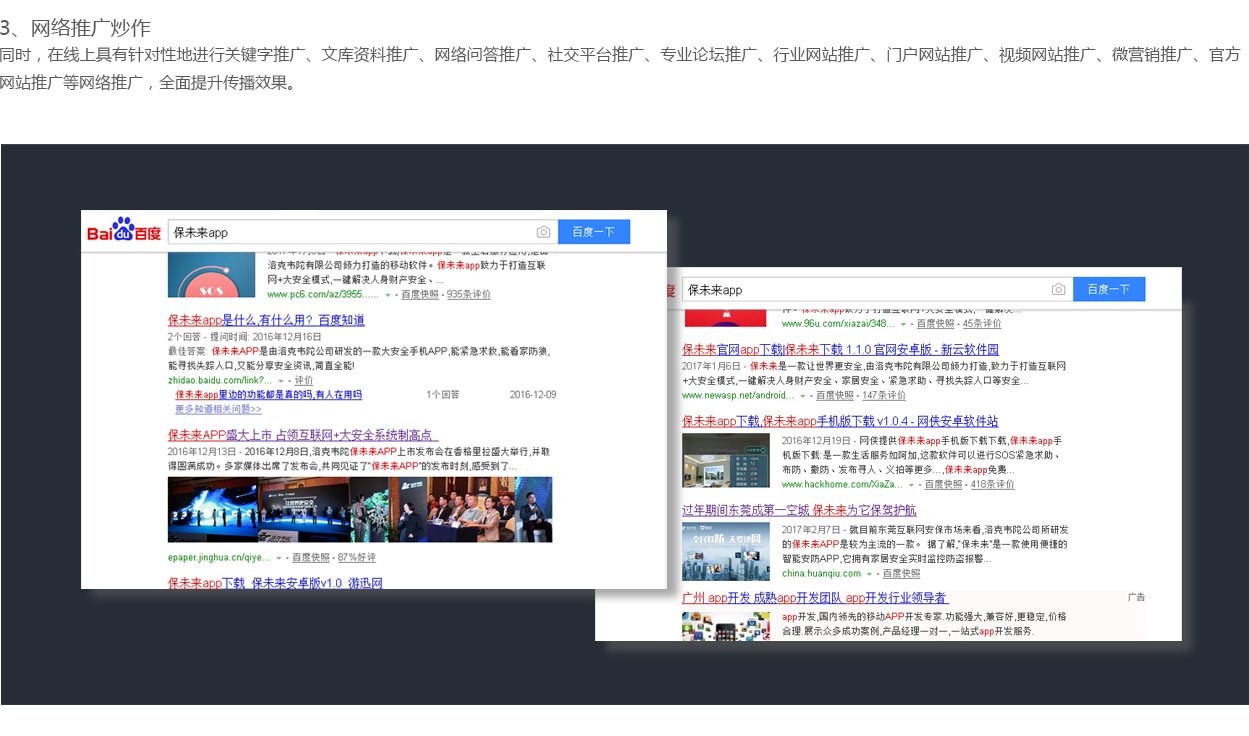Screen dimensions: 1249x736
Task: Click thumbnail beside 网侠安卓软件站 result
Action: coord(725,460)
